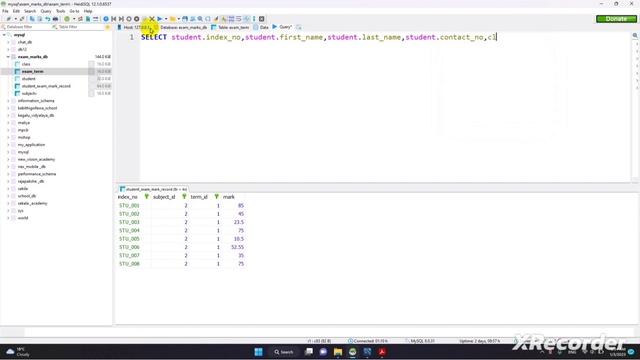Click the last black square toolbar icon

coord(262,19)
